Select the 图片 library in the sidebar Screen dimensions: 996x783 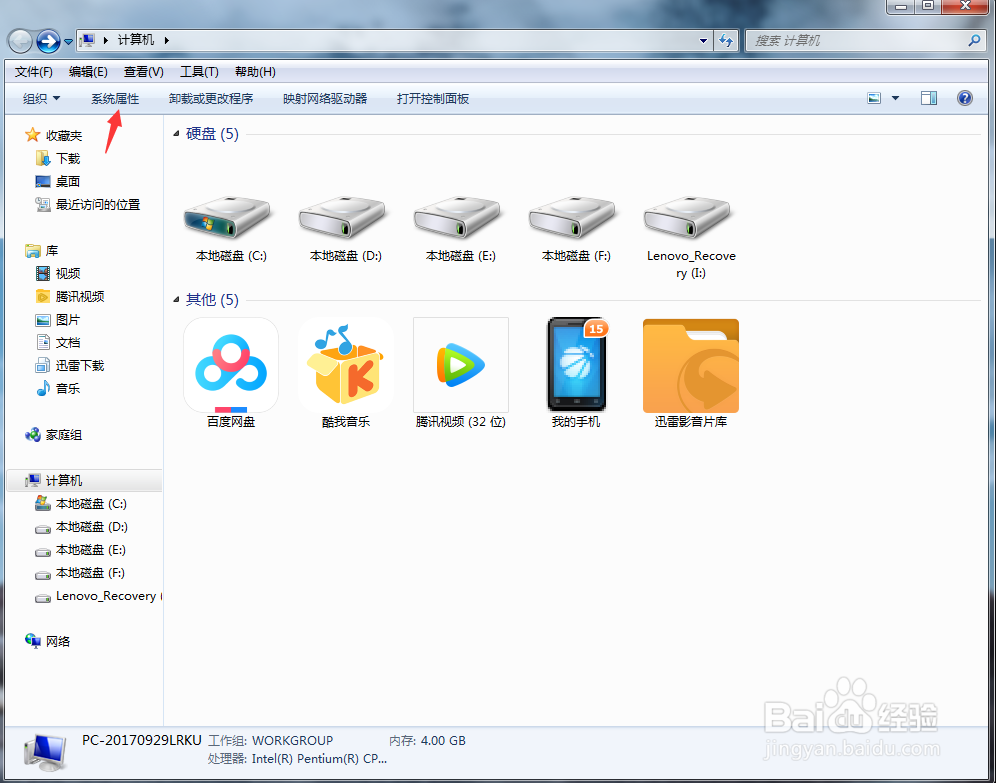click(x=68, y=319)
